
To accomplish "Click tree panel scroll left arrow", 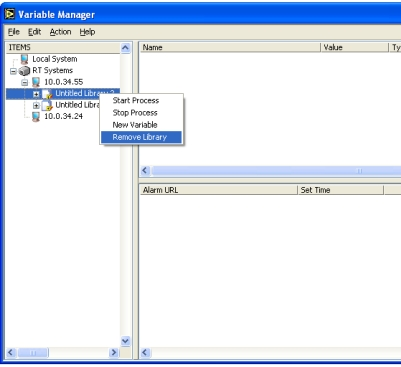I will (11, 352).
